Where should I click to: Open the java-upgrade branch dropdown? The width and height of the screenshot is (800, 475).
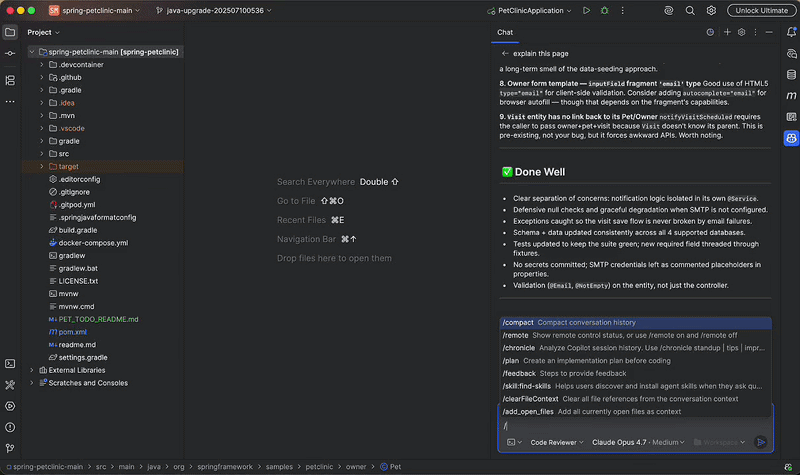(214, 10)
